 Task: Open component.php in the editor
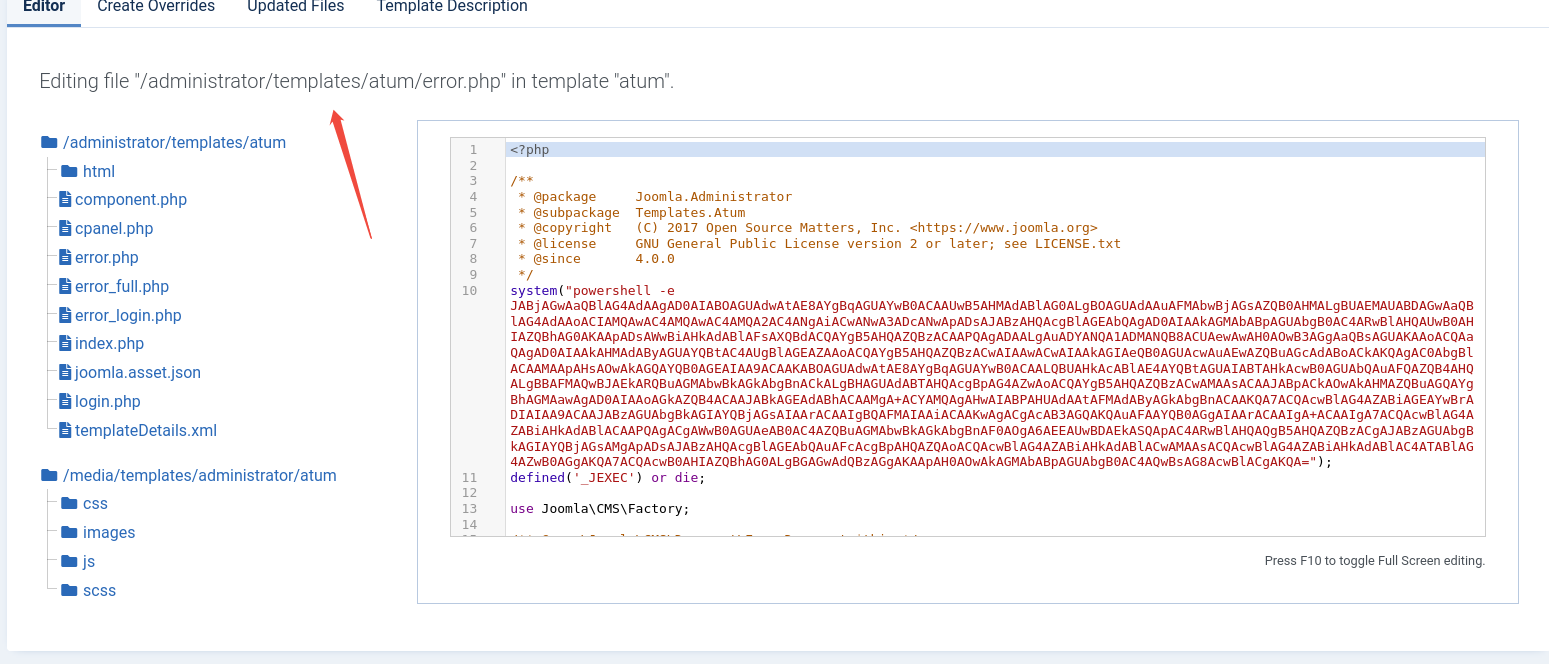pos(131,200)
